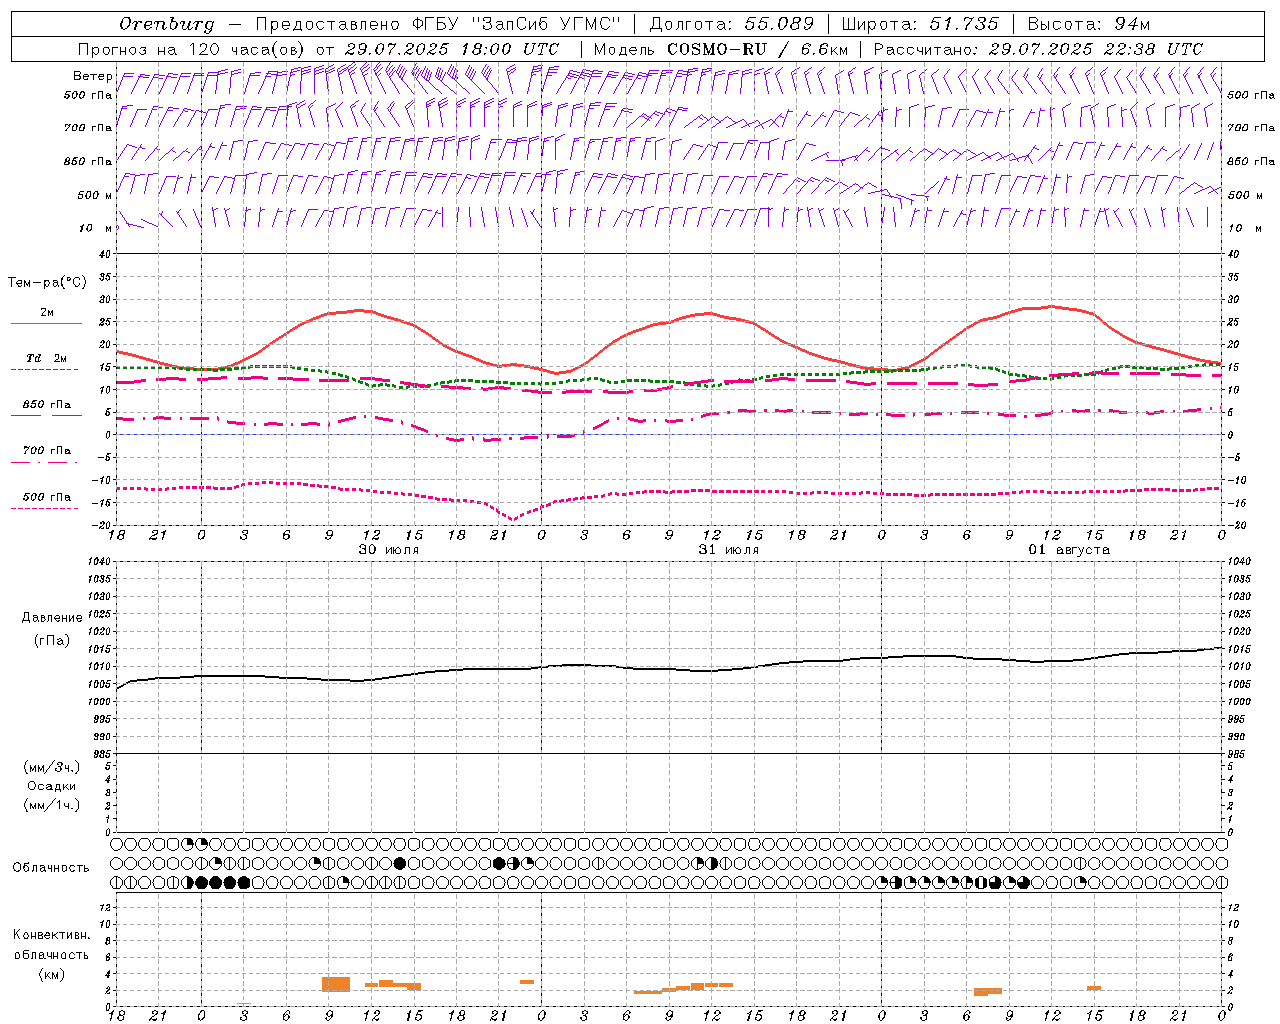The width and height of the screenshot is (1280, 1024).
Task: Click the '(мм/3ч.)' precipitation unit label
Action: click(52, 767)
